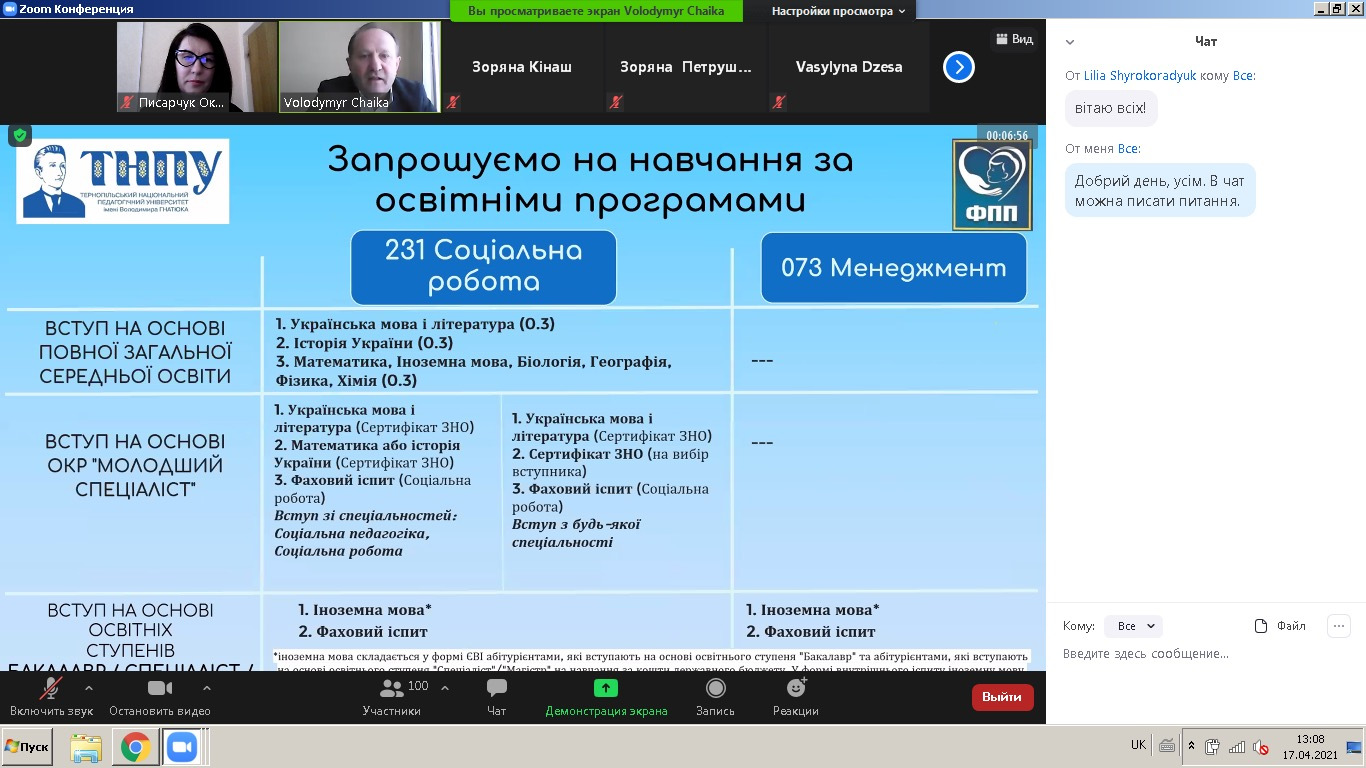The image size is (1366, 768).
Task: Open the Участники participants panel
Action: [391, 696]
